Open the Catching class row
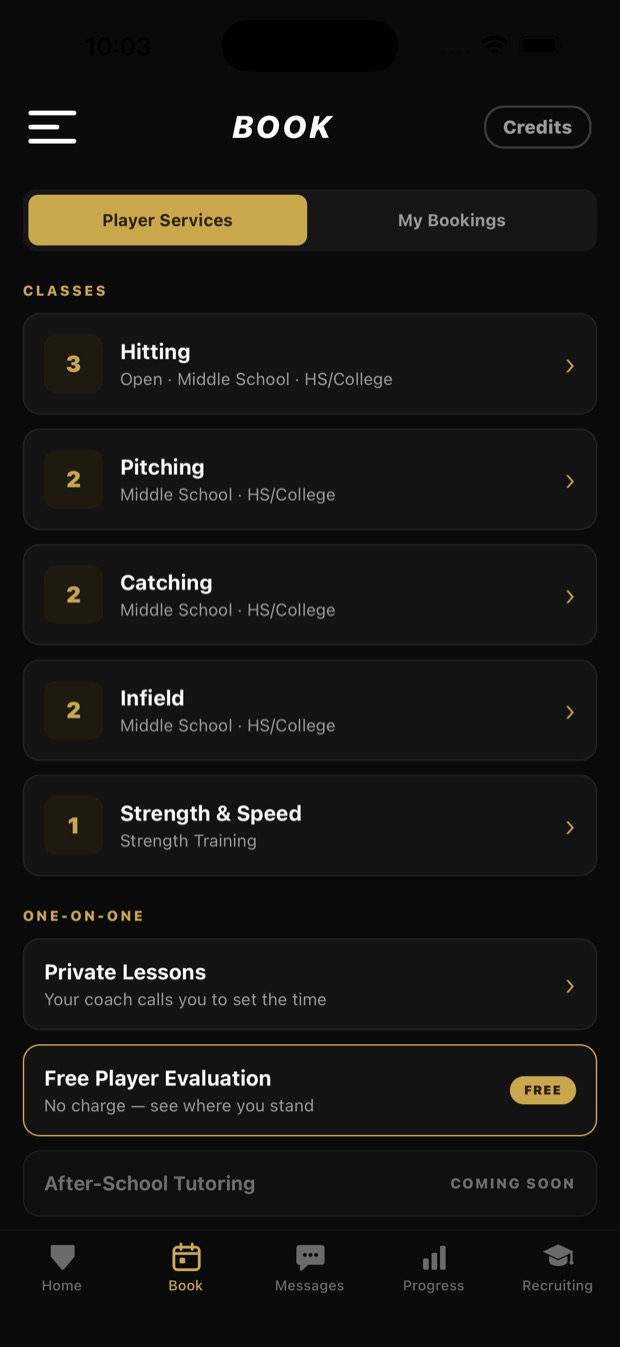620x1347 pixels. click(310, 595)
